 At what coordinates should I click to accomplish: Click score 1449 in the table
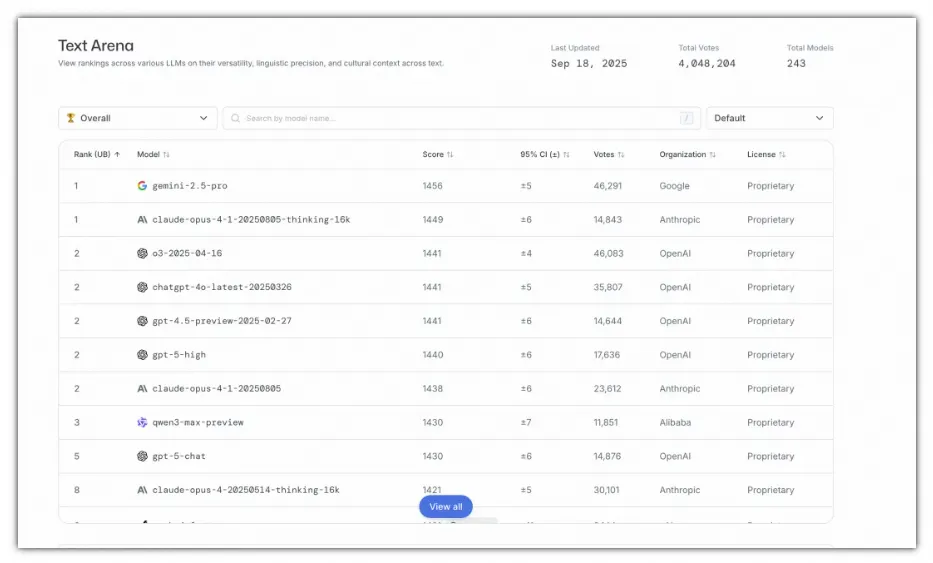pos(433,220)
